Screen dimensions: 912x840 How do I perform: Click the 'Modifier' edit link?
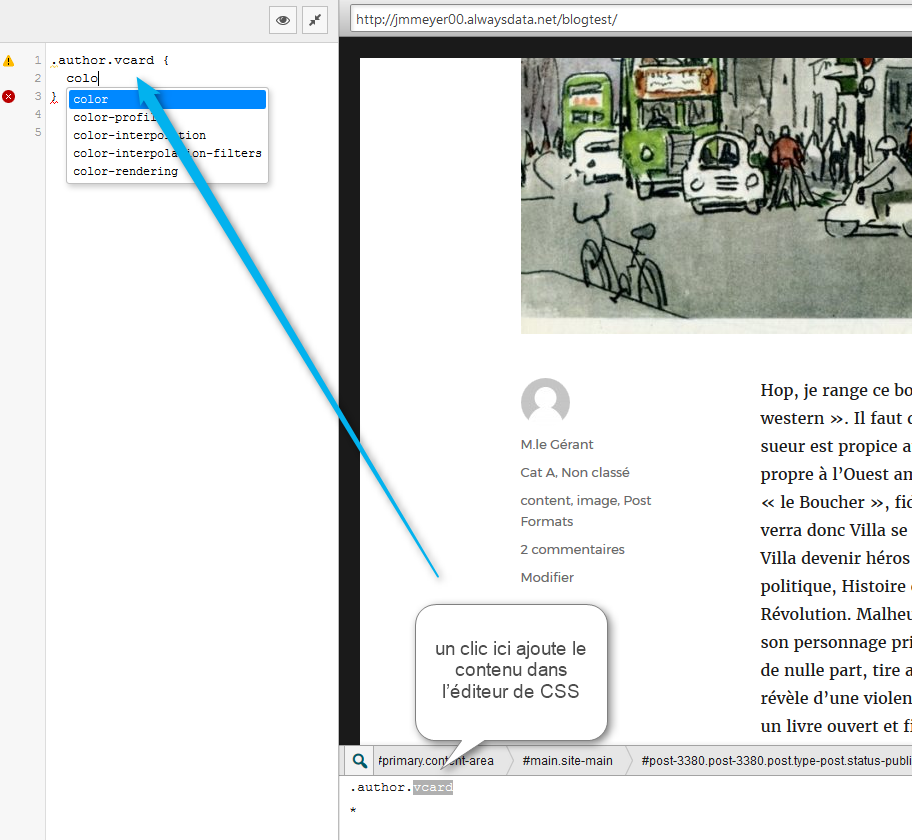[547, 577]
